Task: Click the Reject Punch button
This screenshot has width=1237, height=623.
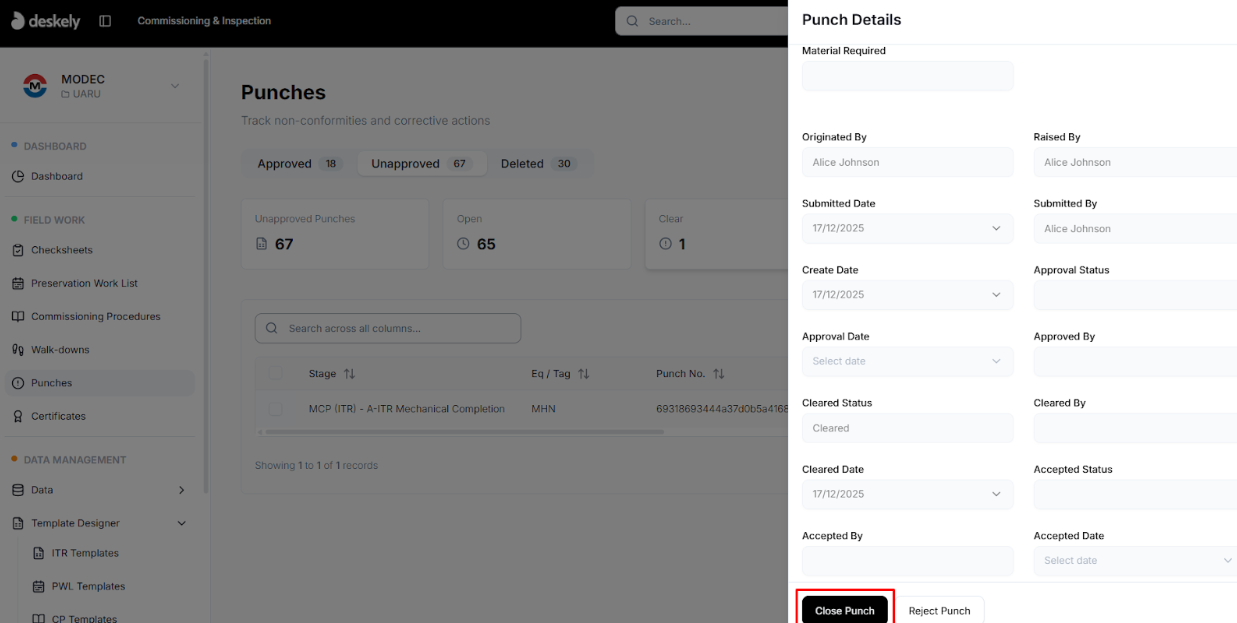Action: pyautogui.click(x=939, y=610)
